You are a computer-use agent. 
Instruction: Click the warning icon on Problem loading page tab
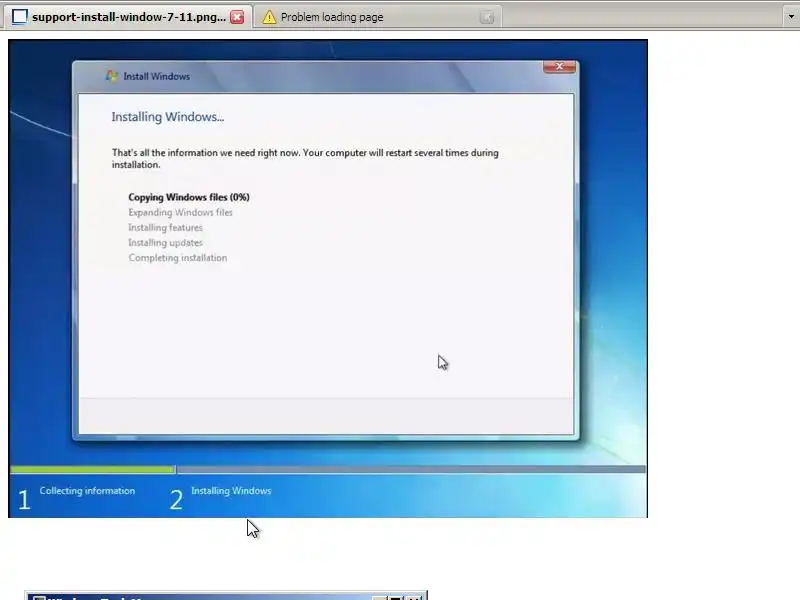(x=269, y=17)
